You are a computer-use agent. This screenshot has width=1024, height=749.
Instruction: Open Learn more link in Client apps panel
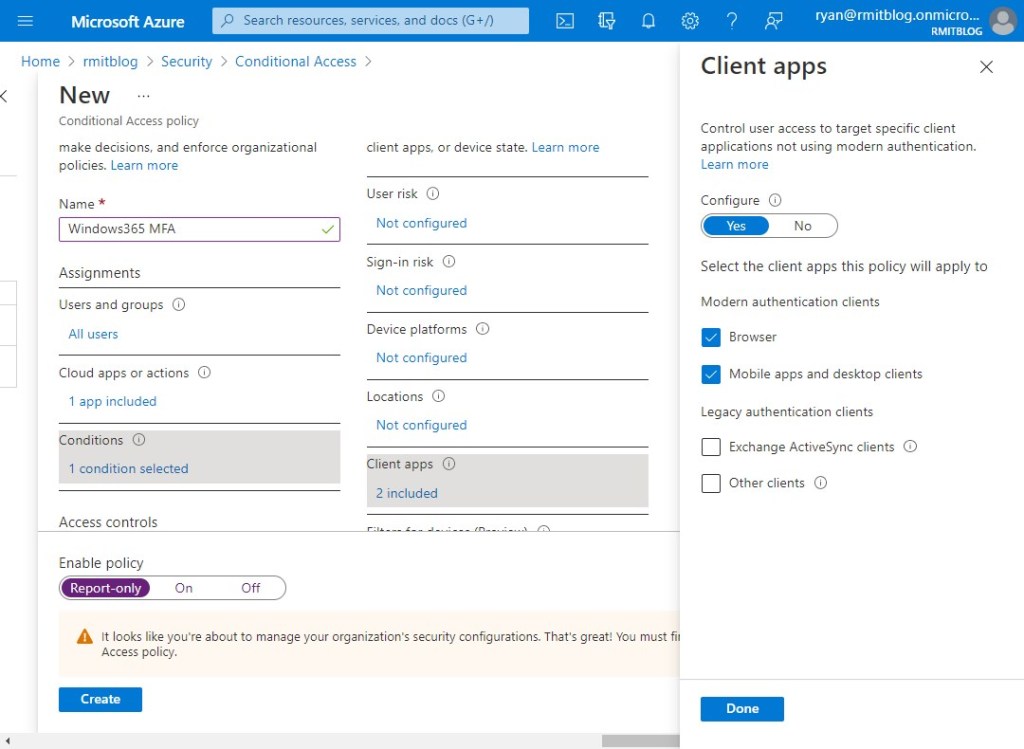pyautogui.click(x=735, y=165)
